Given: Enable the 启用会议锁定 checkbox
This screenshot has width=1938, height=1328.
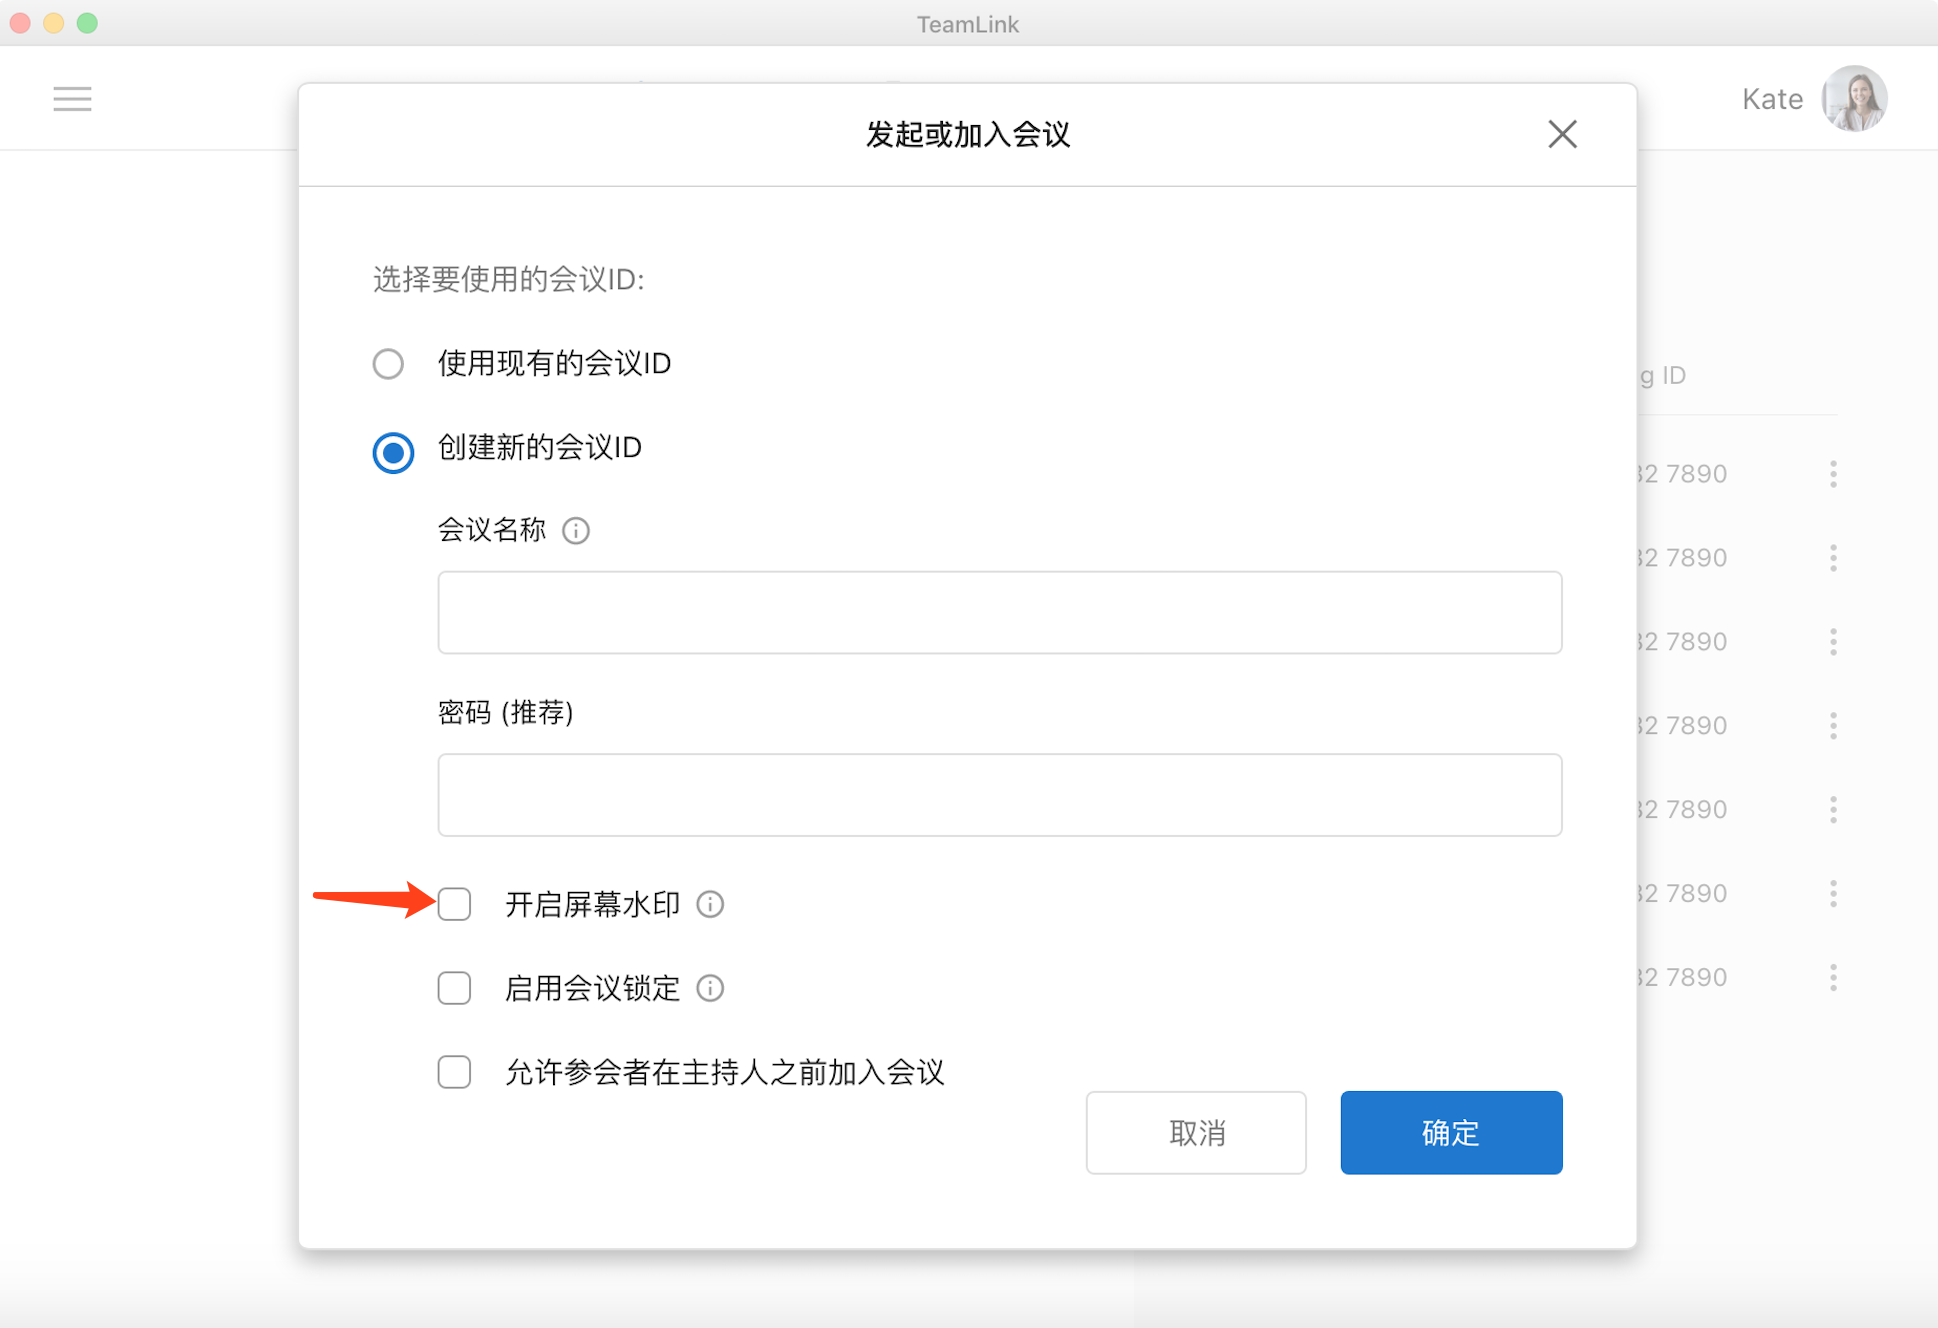Looking at the screenshot, I should [x=454, y=988].
